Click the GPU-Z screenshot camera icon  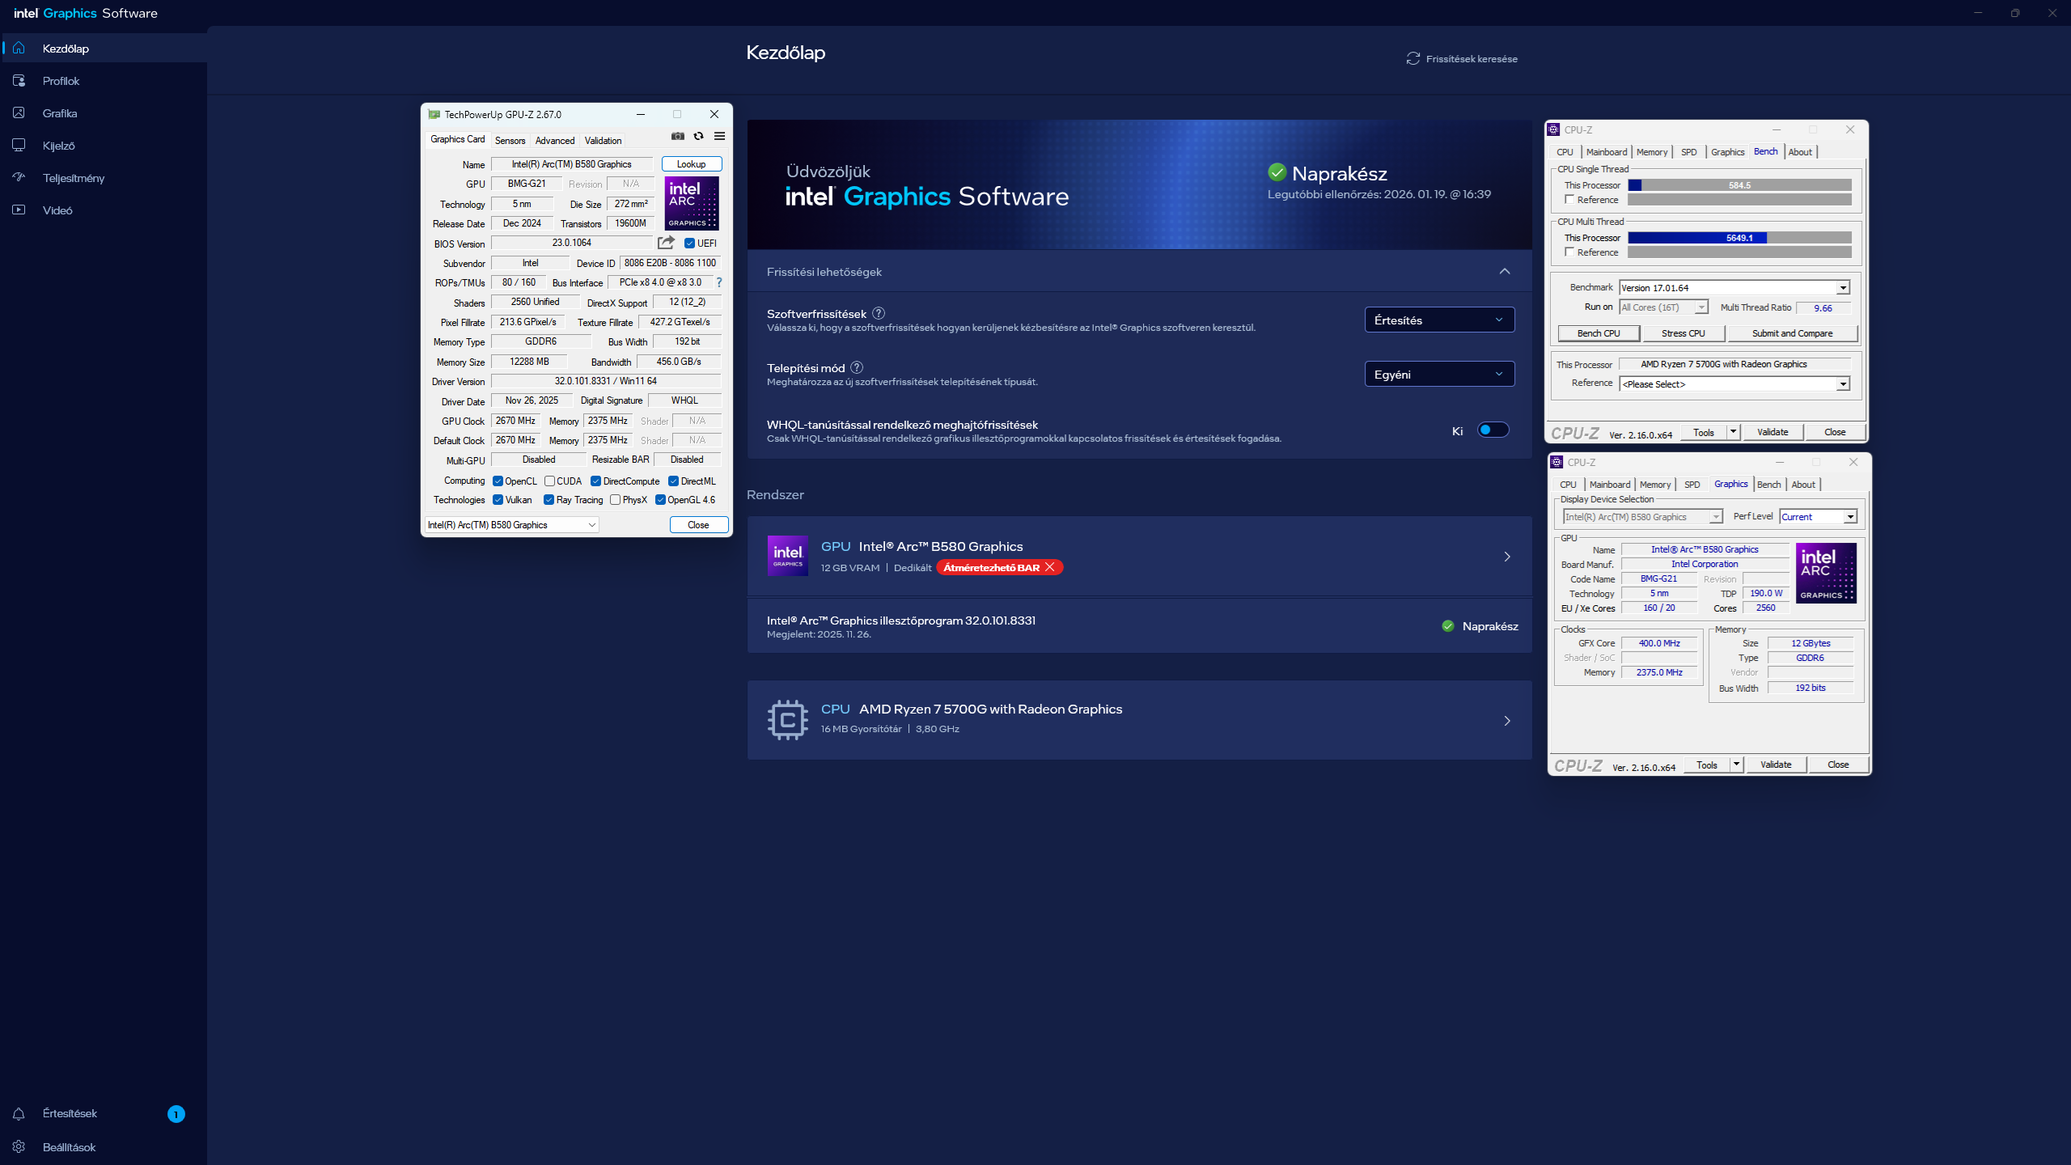click(x=678, y=136)
